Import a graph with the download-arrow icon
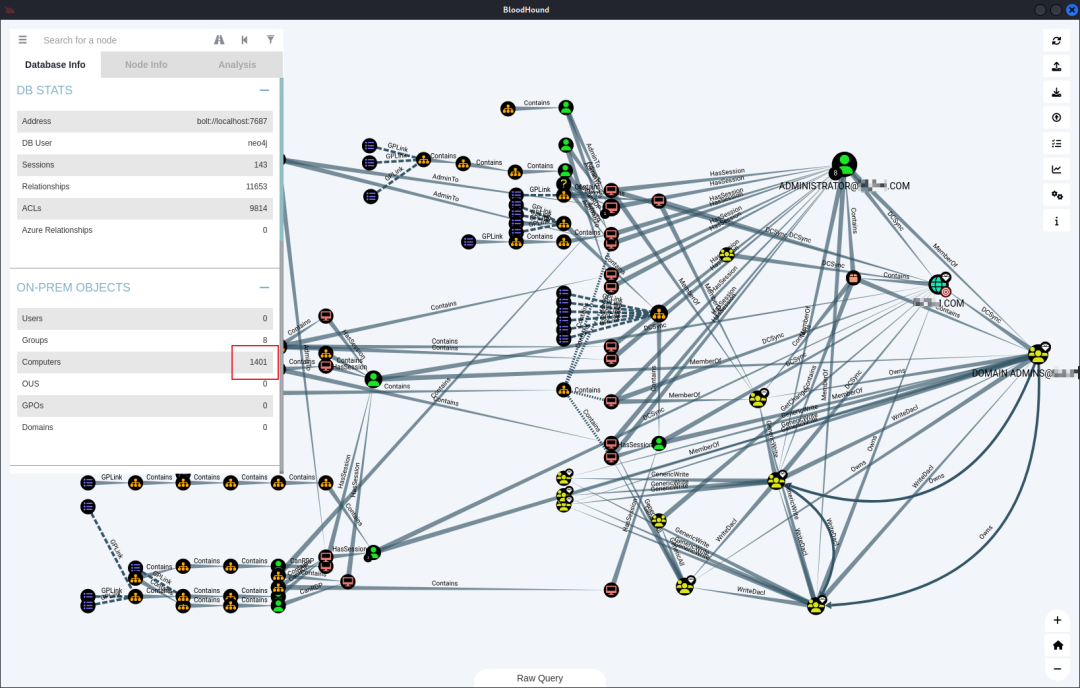 [x=1057, y=92]
